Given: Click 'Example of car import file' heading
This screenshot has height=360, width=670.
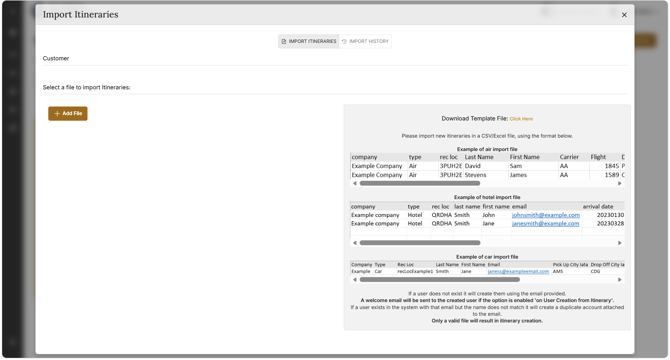Looking at the screenshot, I should (x=487, y=257).
